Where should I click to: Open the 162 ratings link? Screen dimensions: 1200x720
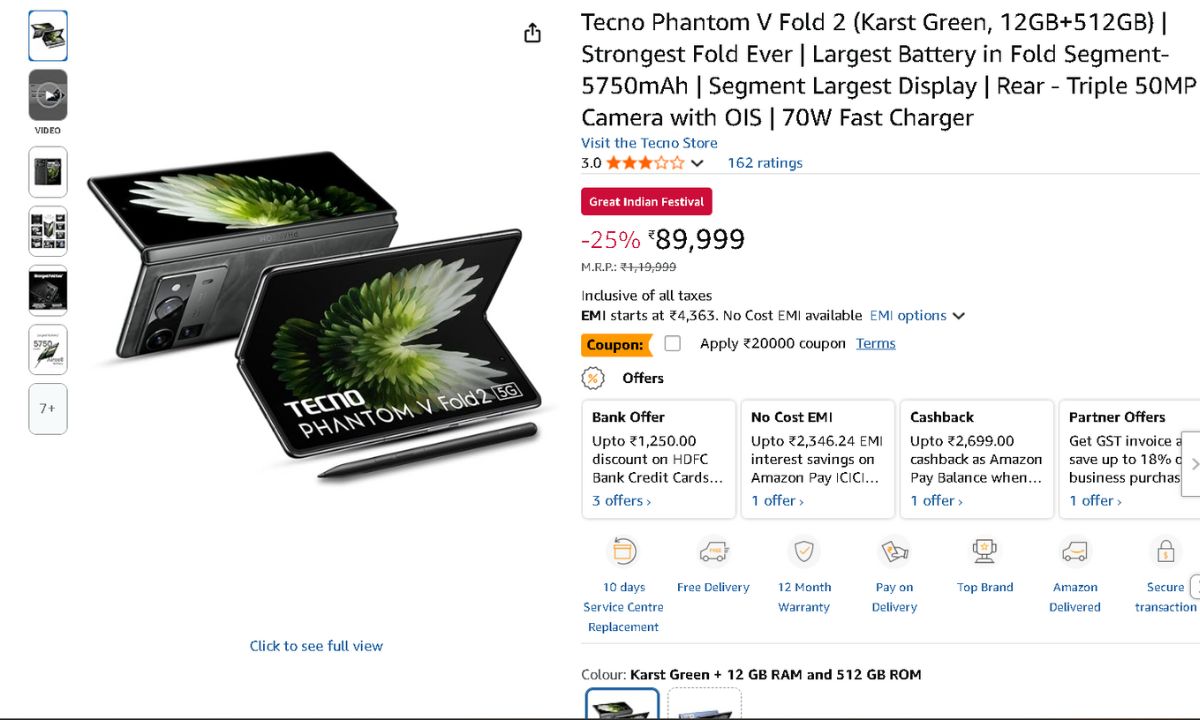coord(764,163)
